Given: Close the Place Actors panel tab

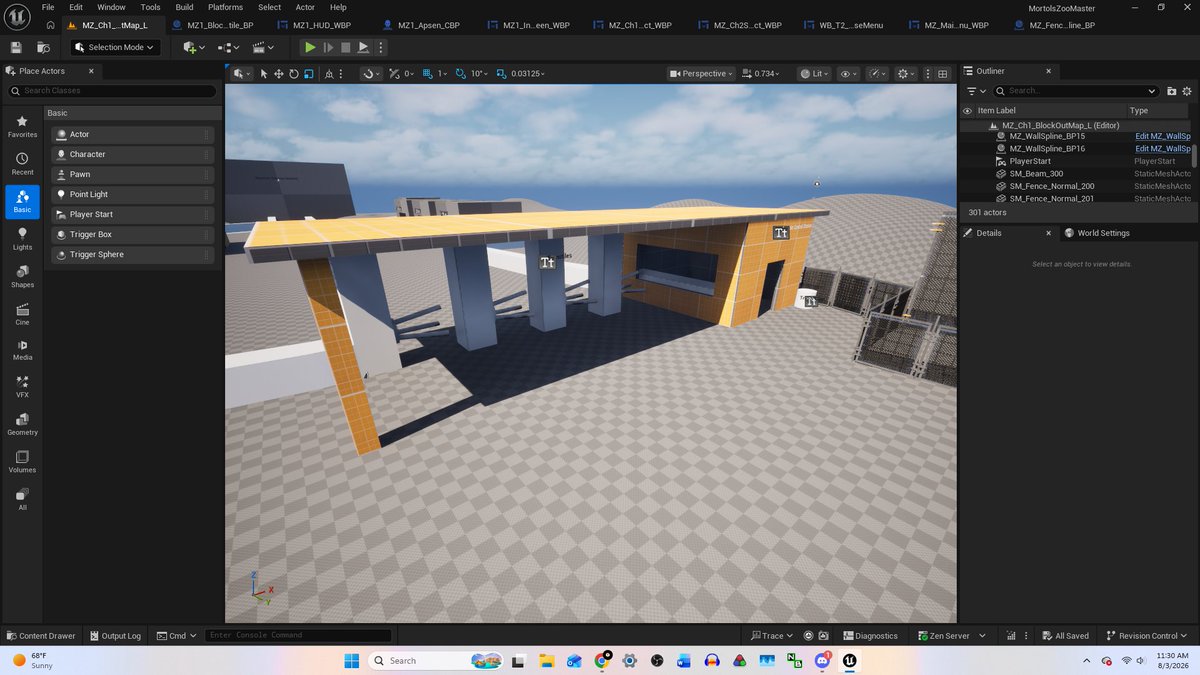Looking at the screenshot, I should [x=91, y=71].
